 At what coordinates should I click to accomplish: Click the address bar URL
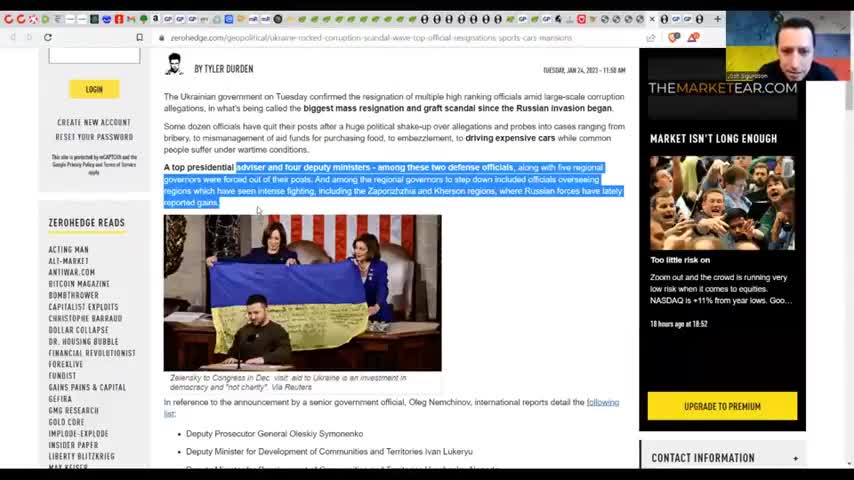point(371,38)
